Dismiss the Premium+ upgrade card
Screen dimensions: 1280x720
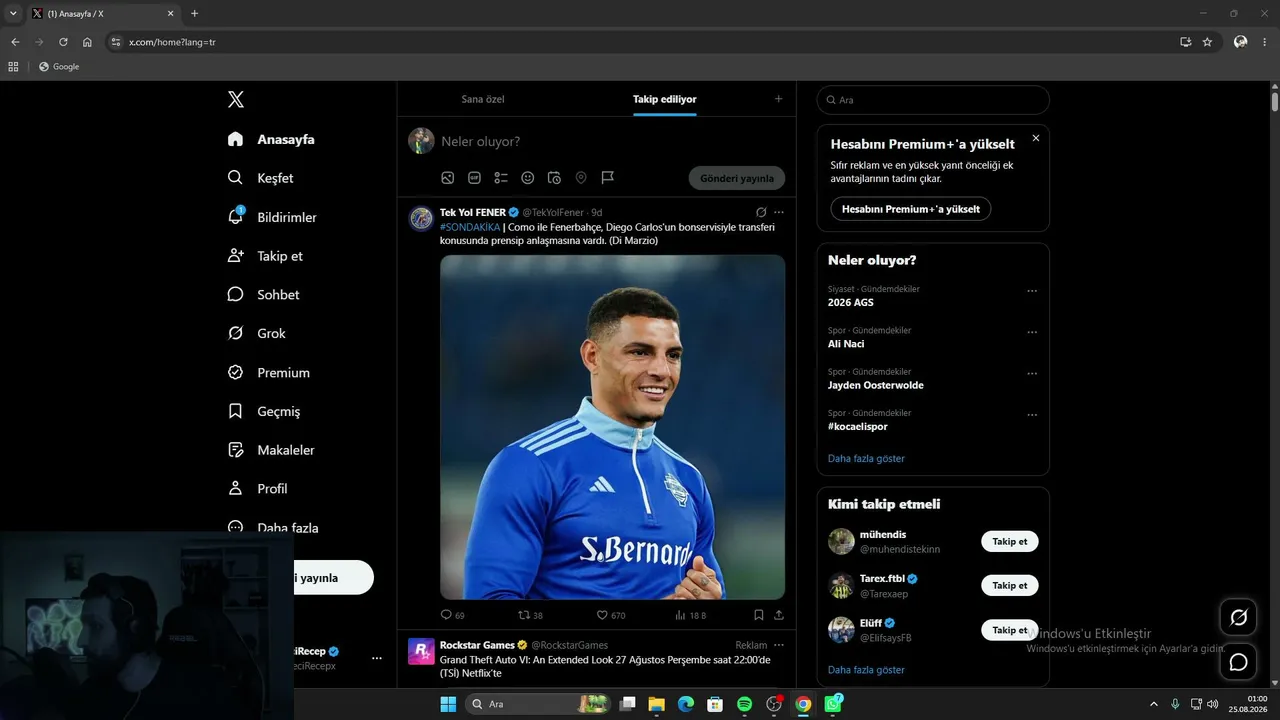[x=1036, y=138]
